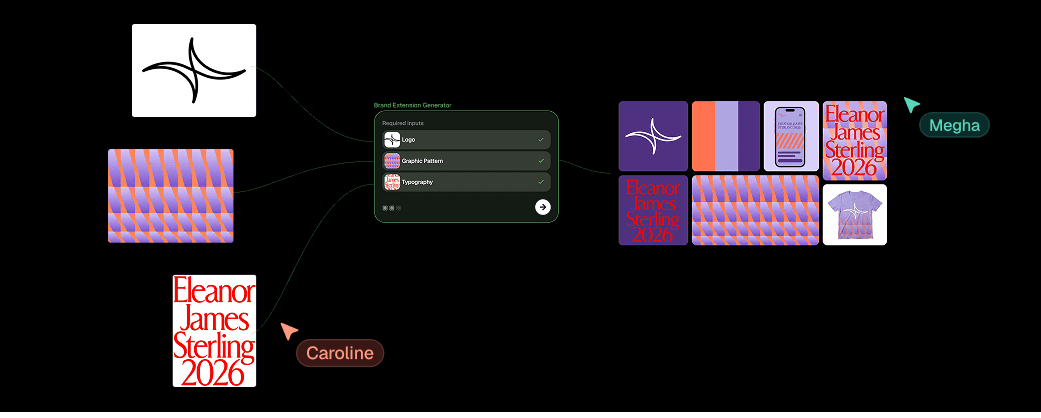Click the orange stripe in the palette tile
The height and width of the screenshot is (418, 1041).
703,136
